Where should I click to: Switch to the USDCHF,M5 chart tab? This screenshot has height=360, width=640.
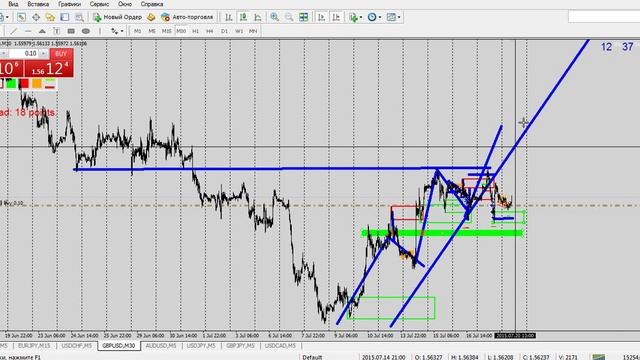click(x=76, y=346)
